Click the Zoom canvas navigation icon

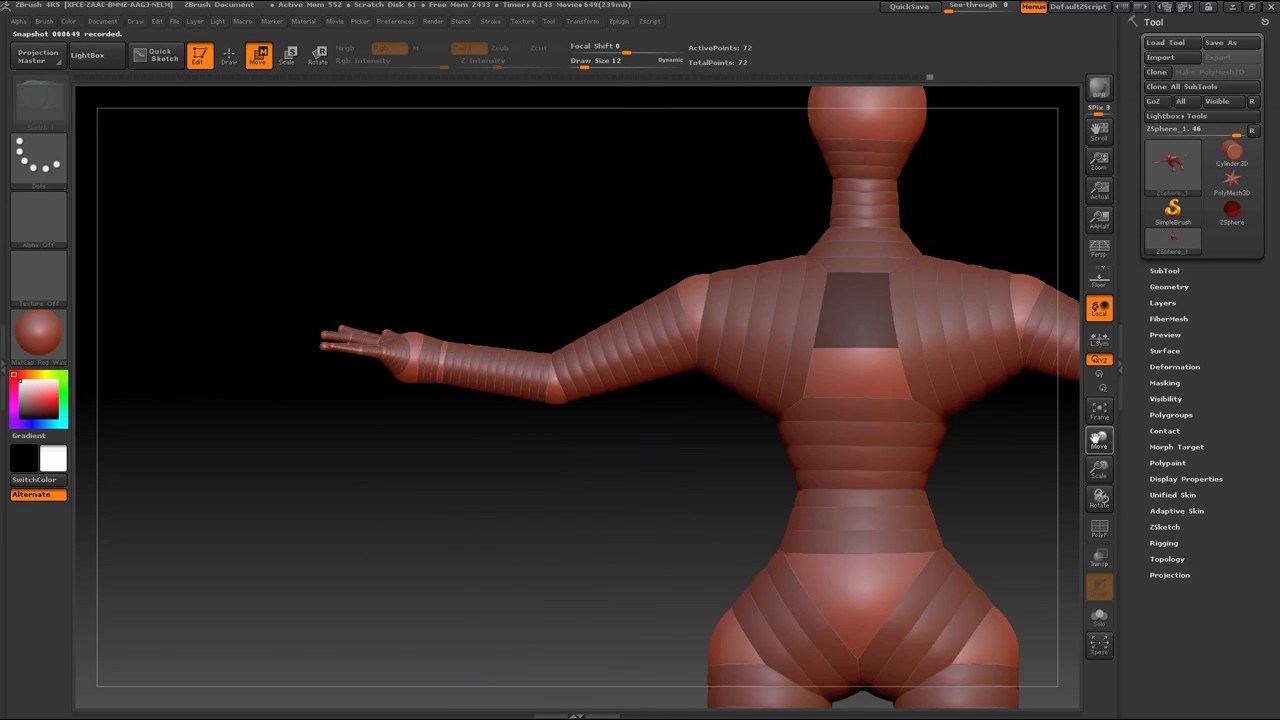(1099, 161)
